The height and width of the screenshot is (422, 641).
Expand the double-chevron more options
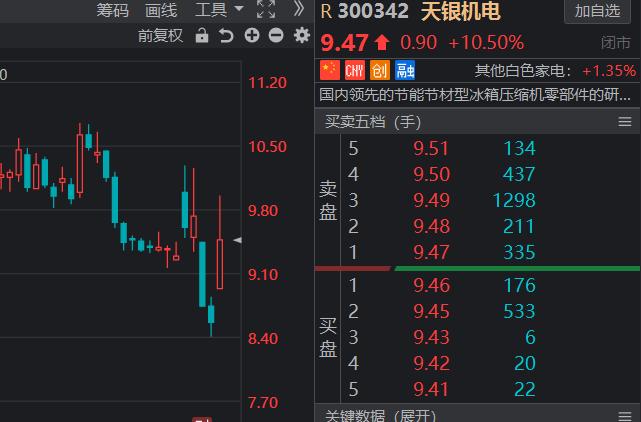(299, 9)
